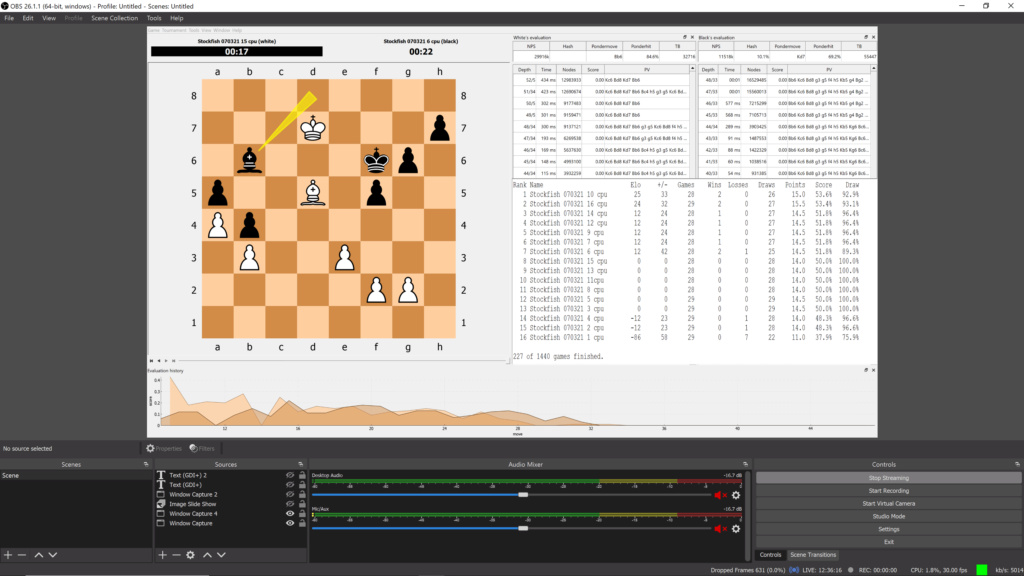Viewport: 1024px width, 576px height.
Task: Click the LIVE: 12:36:16 status text
Action: (822, 570)
